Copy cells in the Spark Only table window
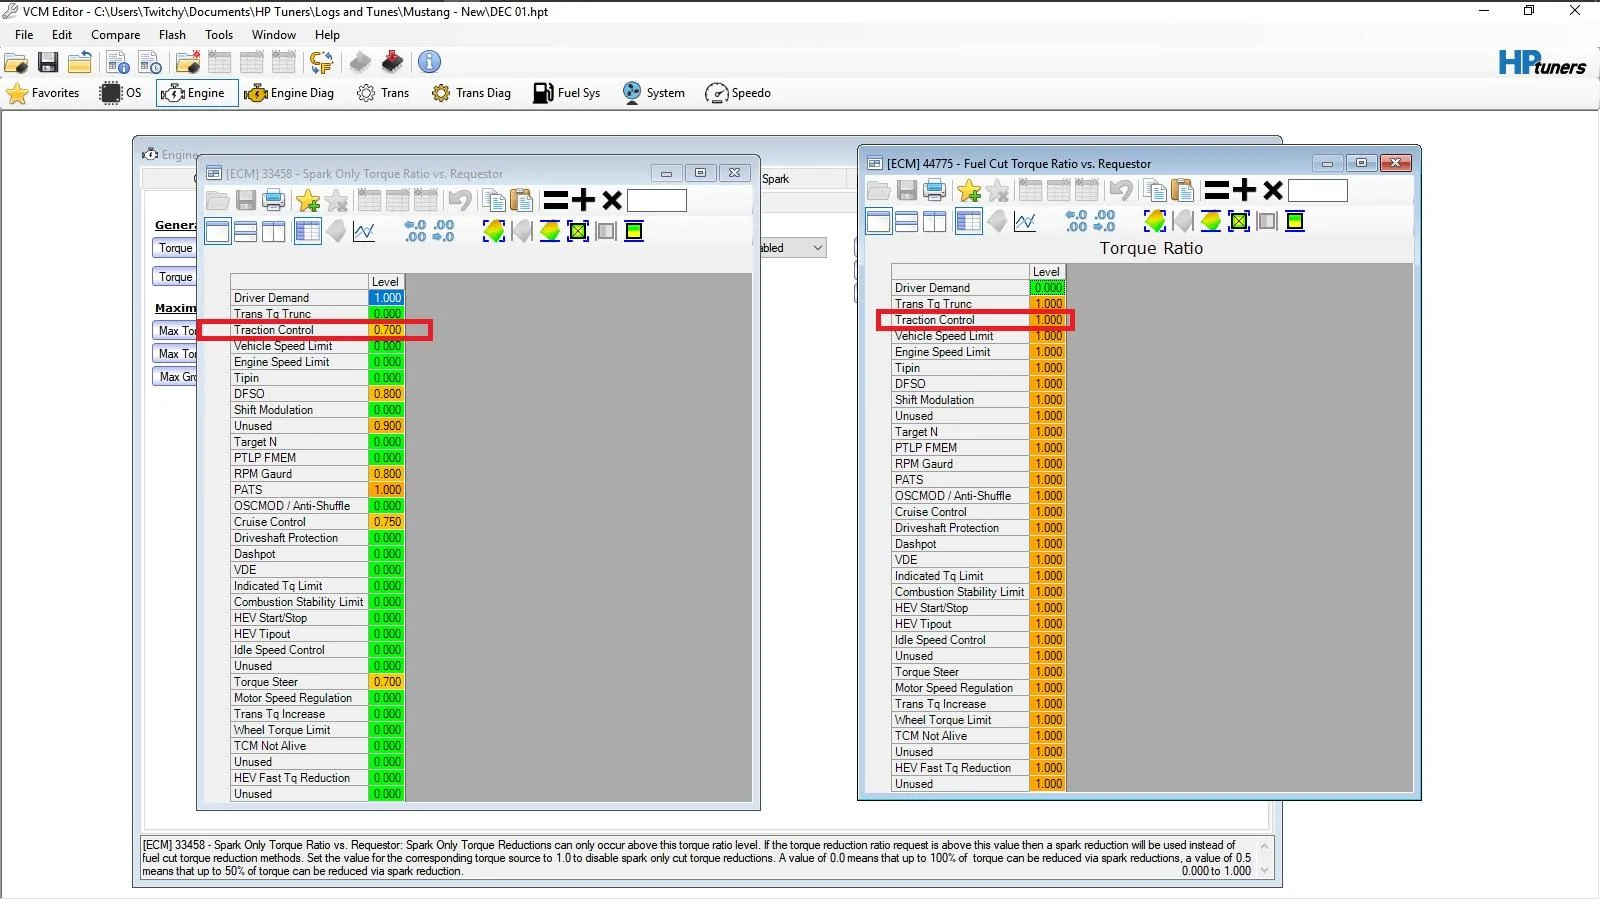Viewport: 1600px width, 900px height. tap(493, 200)
